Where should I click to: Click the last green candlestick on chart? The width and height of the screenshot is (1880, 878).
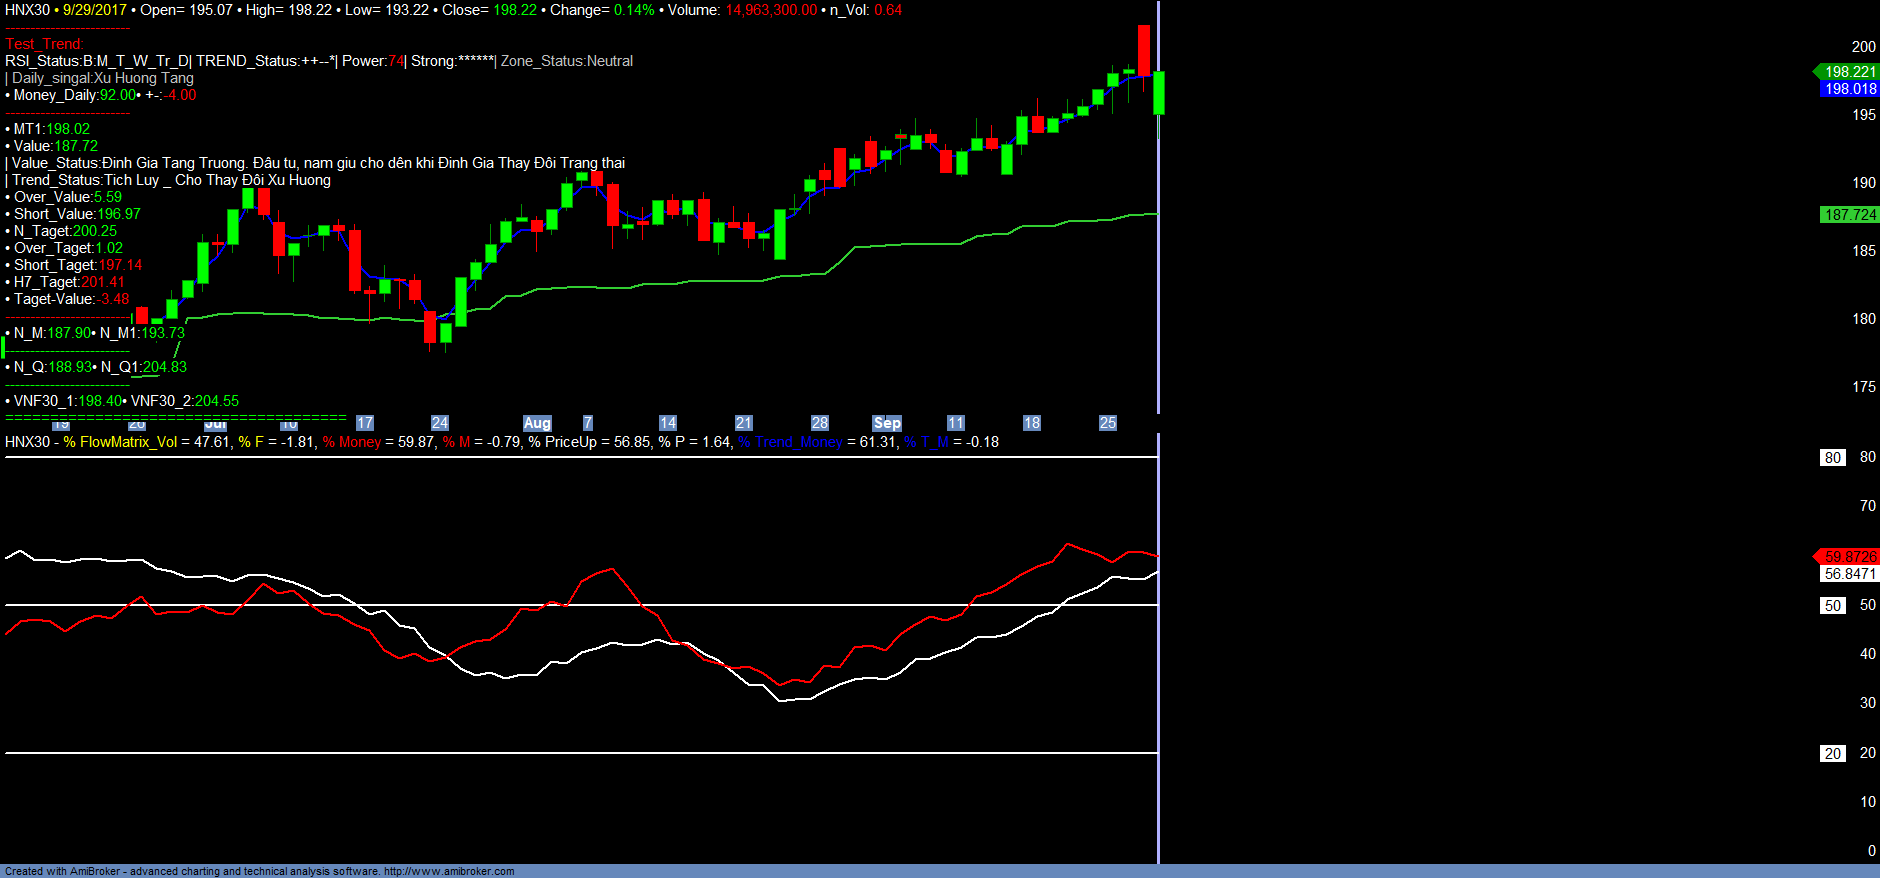click(x=1159, y=93)
